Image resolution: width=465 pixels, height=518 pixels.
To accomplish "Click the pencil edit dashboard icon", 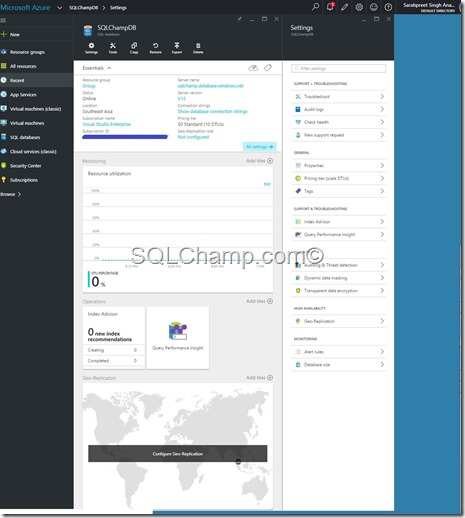I will tap(344, 7).
